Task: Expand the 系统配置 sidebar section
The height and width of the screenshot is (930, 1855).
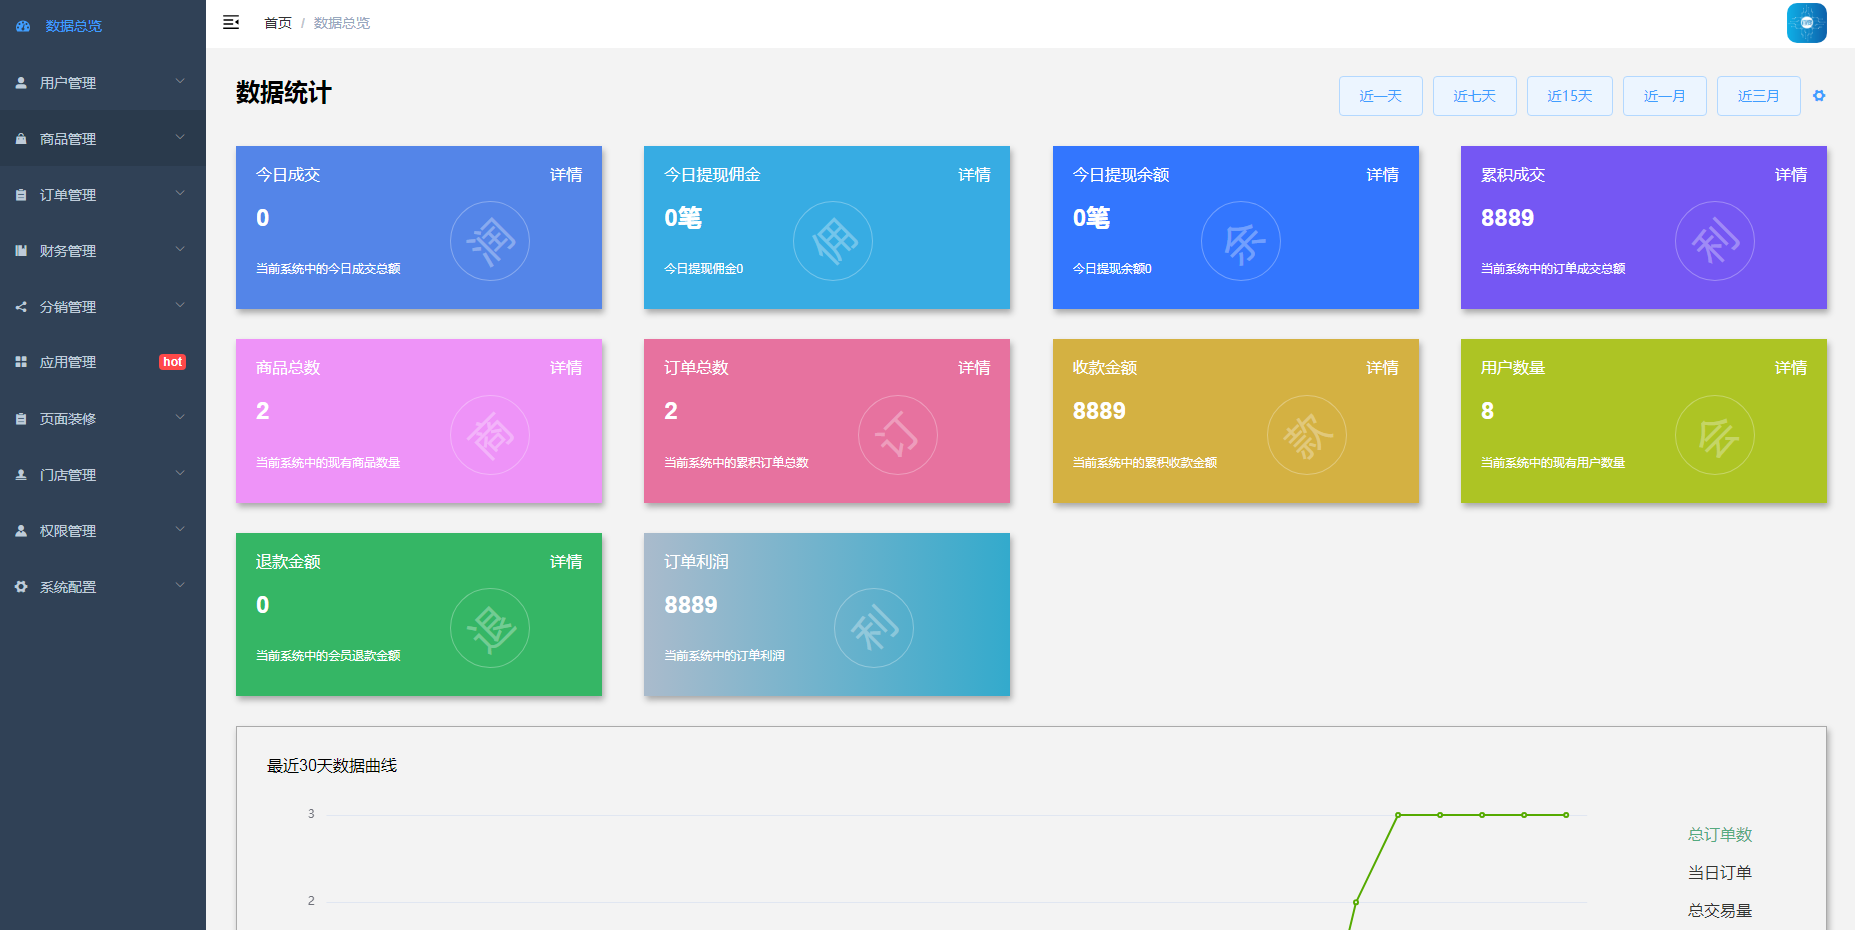Action: [x=102, y=587]
